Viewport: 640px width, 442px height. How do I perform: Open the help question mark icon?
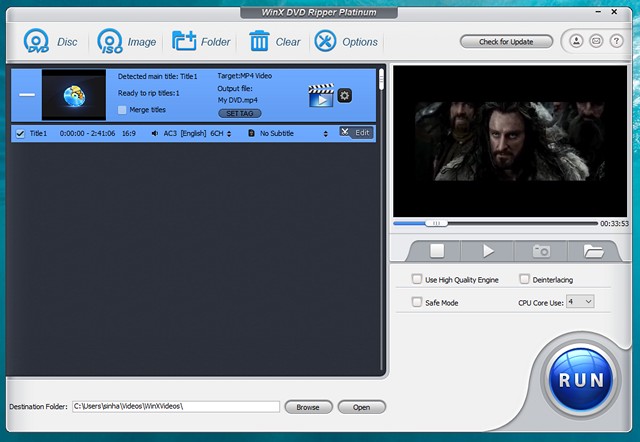[x=616, y=41]
